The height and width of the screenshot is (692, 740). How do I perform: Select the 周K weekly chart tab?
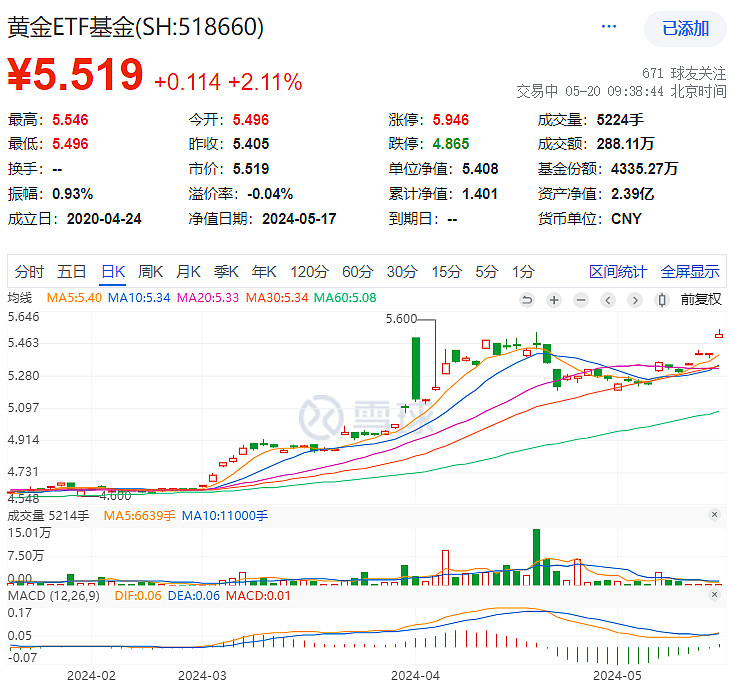click(151, 272)
